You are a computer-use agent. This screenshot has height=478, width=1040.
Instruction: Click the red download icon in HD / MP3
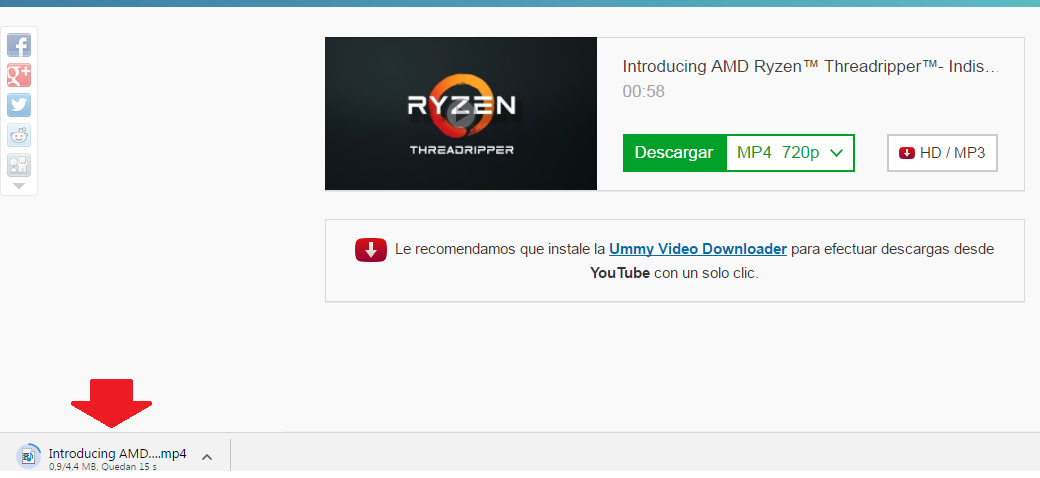point(907,153)
